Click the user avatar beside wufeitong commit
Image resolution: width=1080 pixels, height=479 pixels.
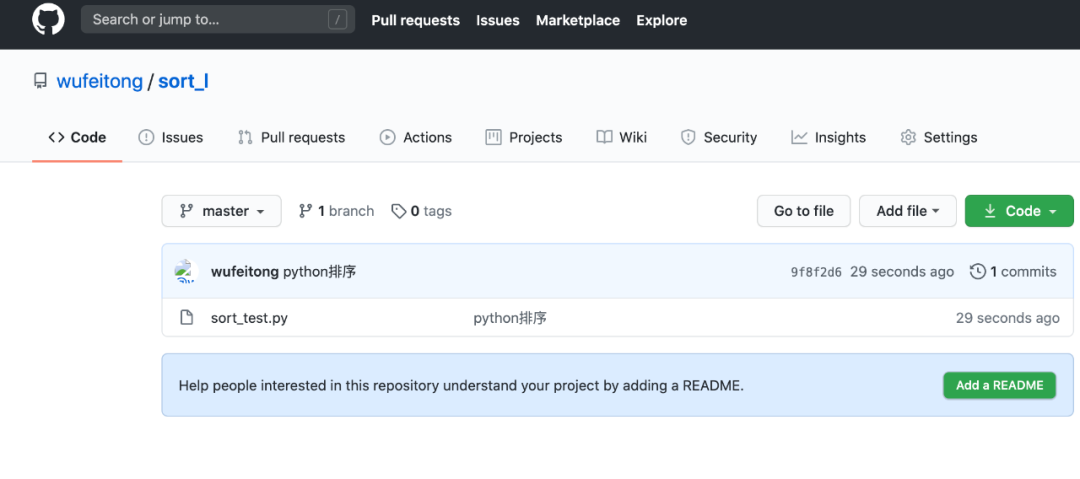click(186, 272)
